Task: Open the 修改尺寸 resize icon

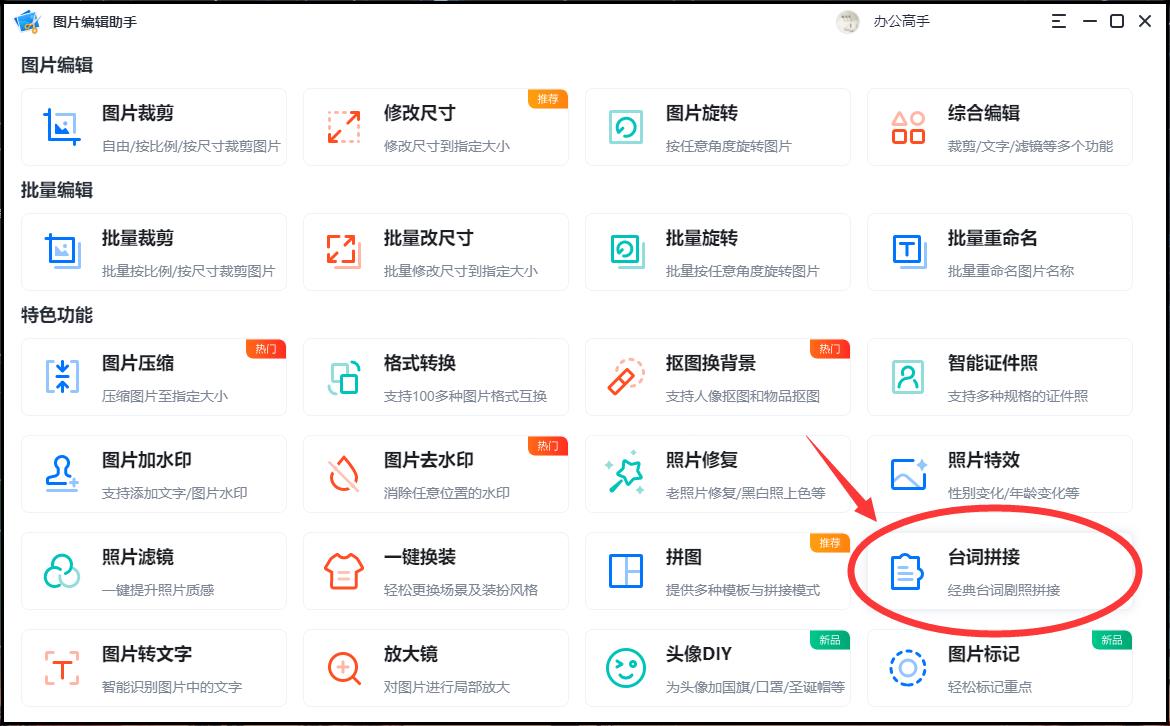Action: (344, 127)
